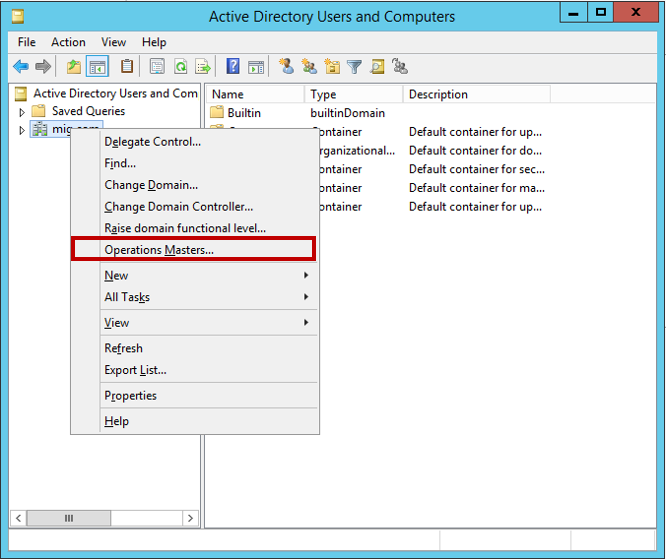Create a new user with toolbar icon

click(286, 67)
